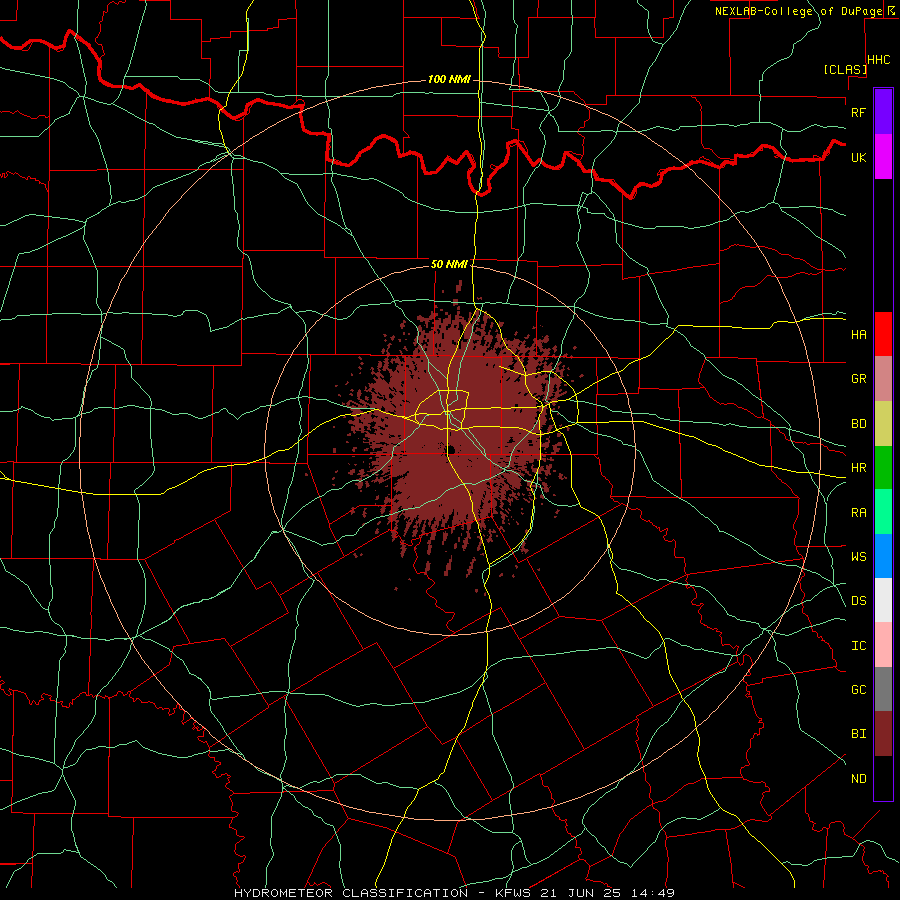Click the UK magenta legend swatch
This screenshot has width=900, height=900.
(883, 157)
